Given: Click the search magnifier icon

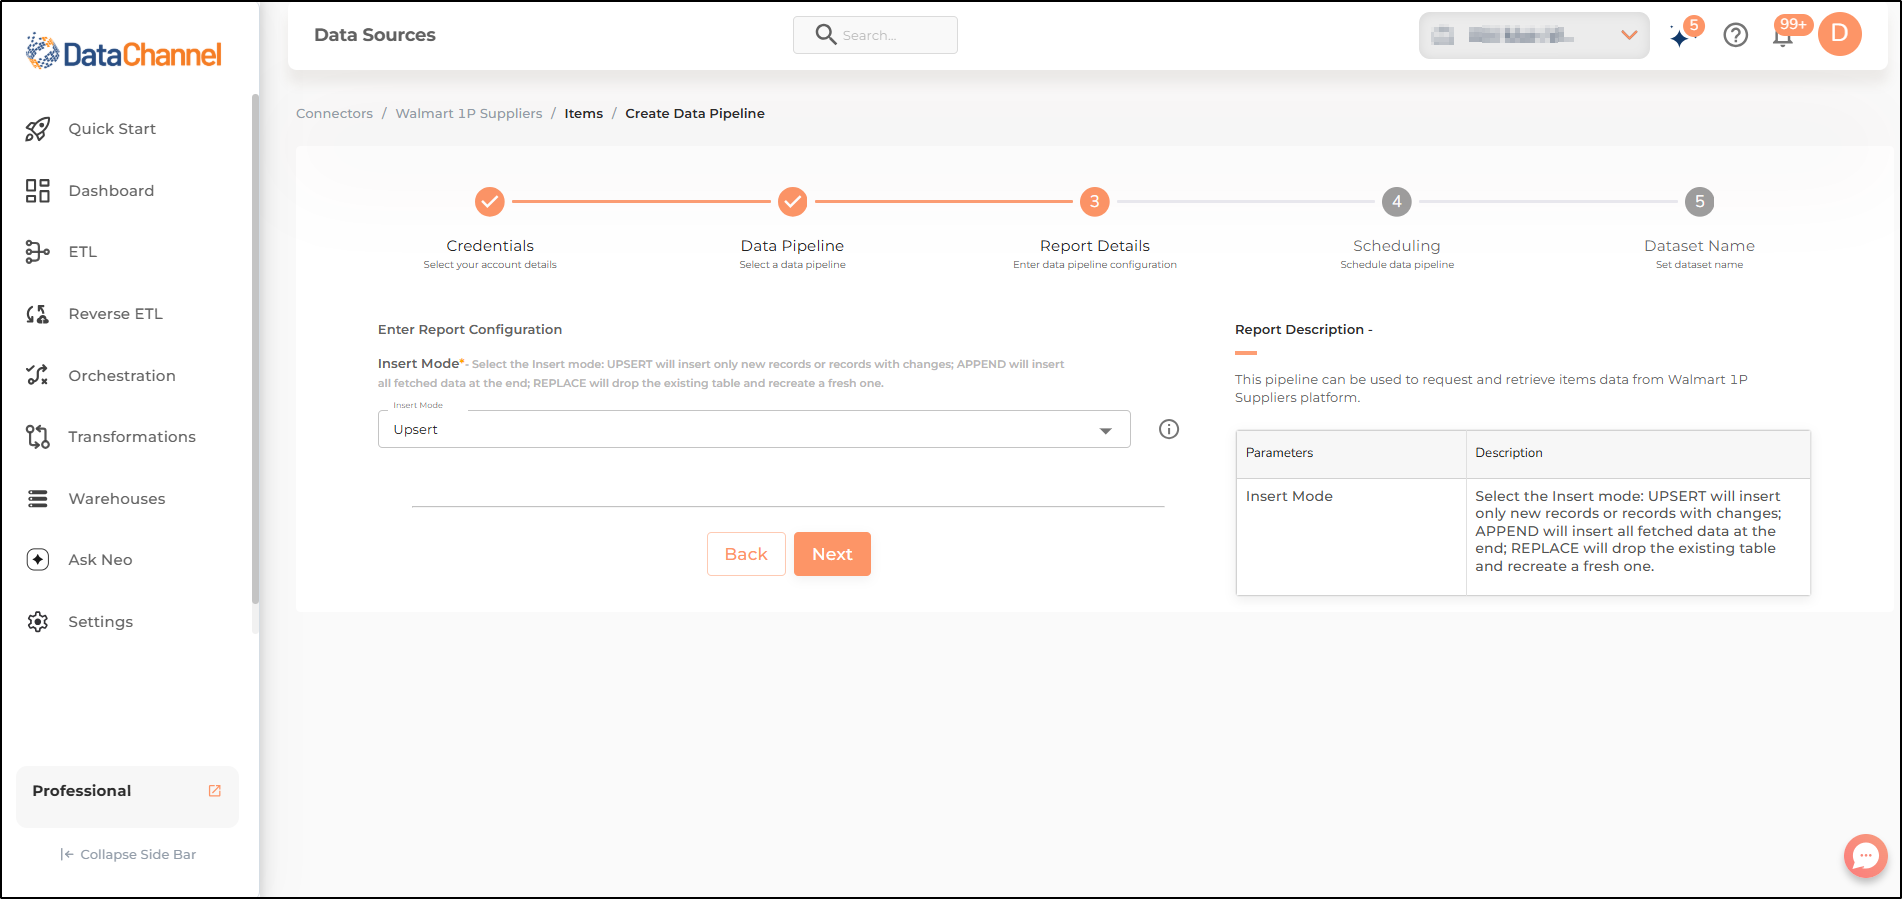Looking at the screenshot, I should (825, 35).
